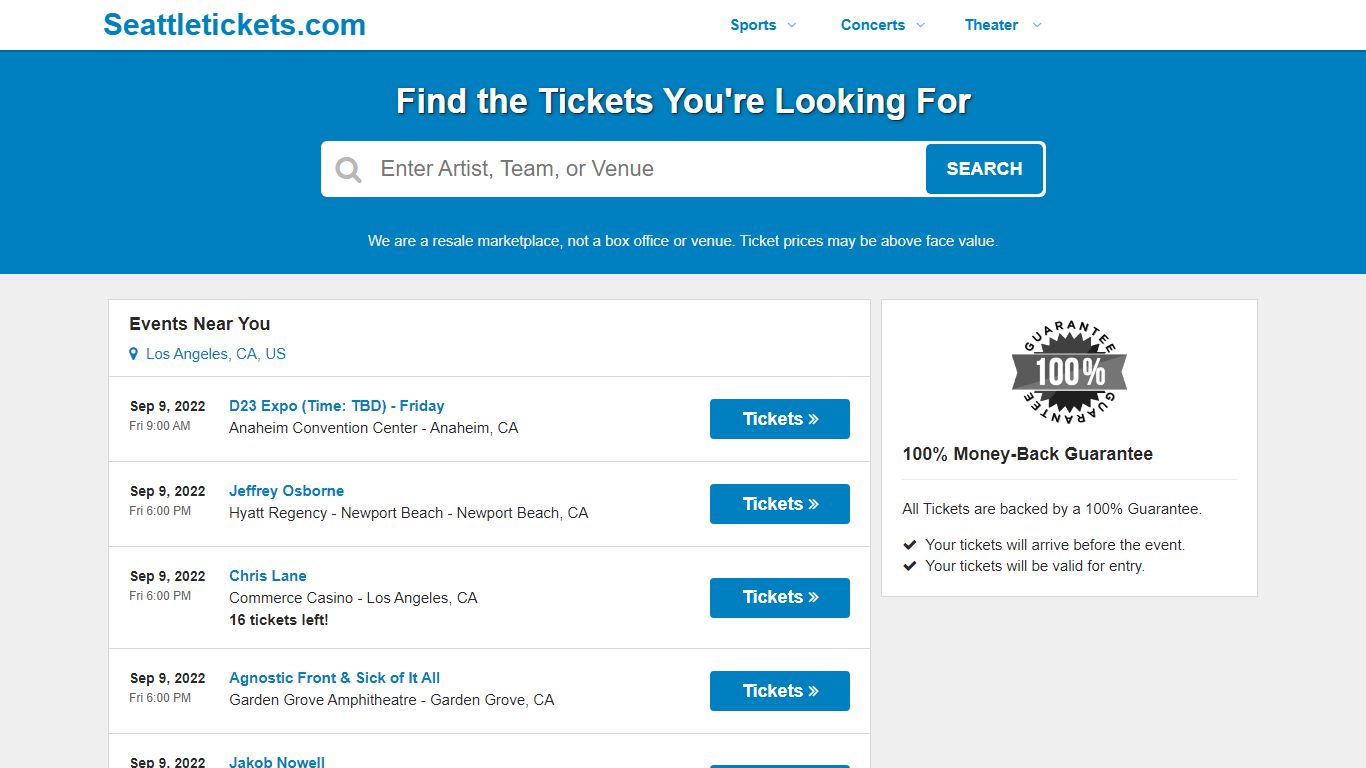This screenshot has height=768, width=1366.
Task: Click Commerce Casino - Los Angeles text
Action: pyautogui.click(x=353, y=598)
